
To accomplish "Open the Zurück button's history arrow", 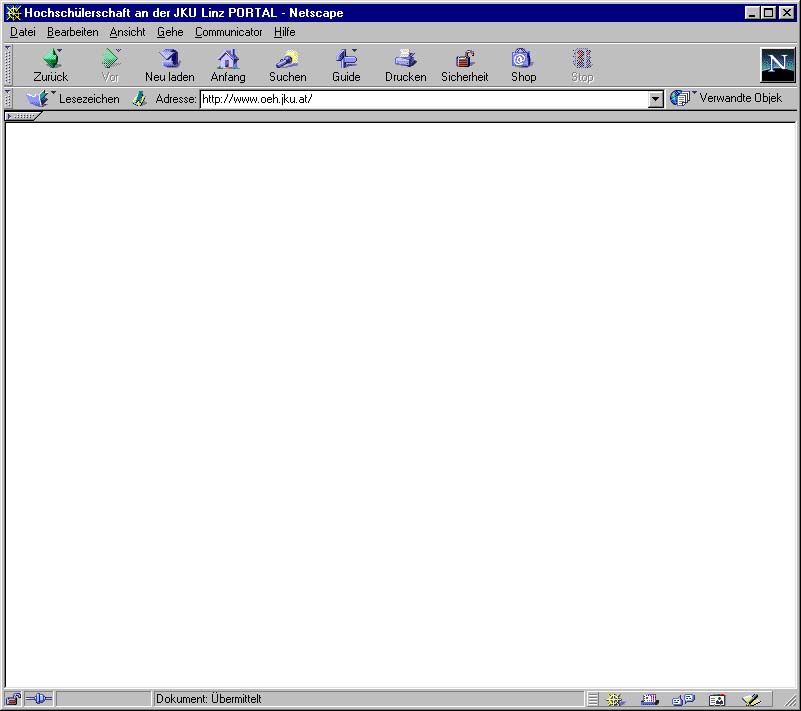I will (x=60, y=50).
